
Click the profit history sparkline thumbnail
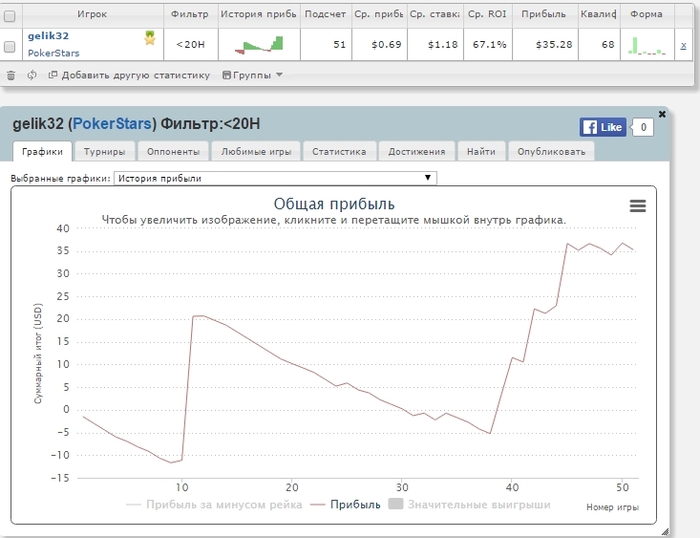(259, 45)
